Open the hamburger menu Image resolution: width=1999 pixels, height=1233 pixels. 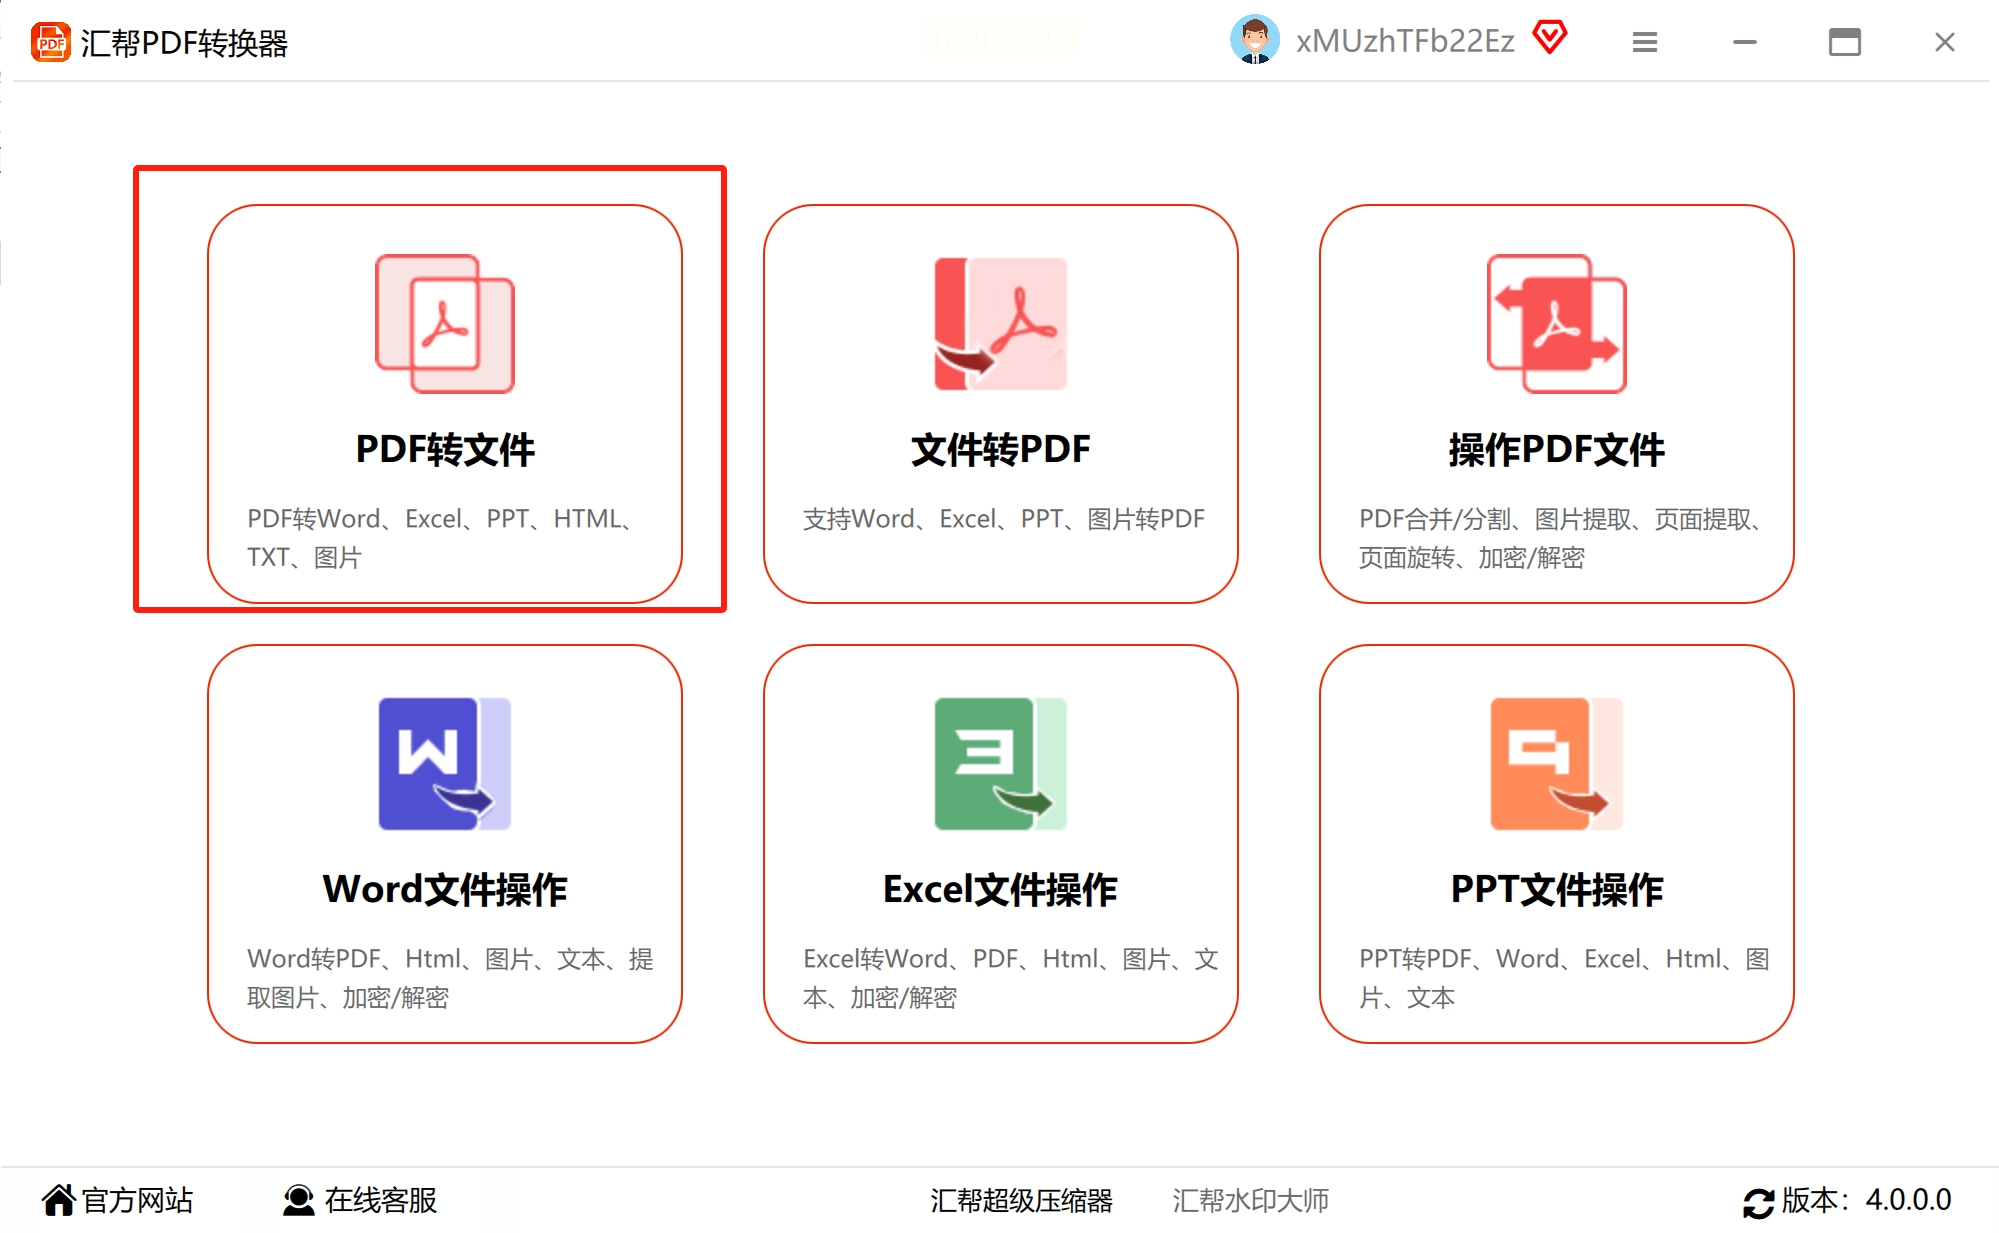[1644, 42]
